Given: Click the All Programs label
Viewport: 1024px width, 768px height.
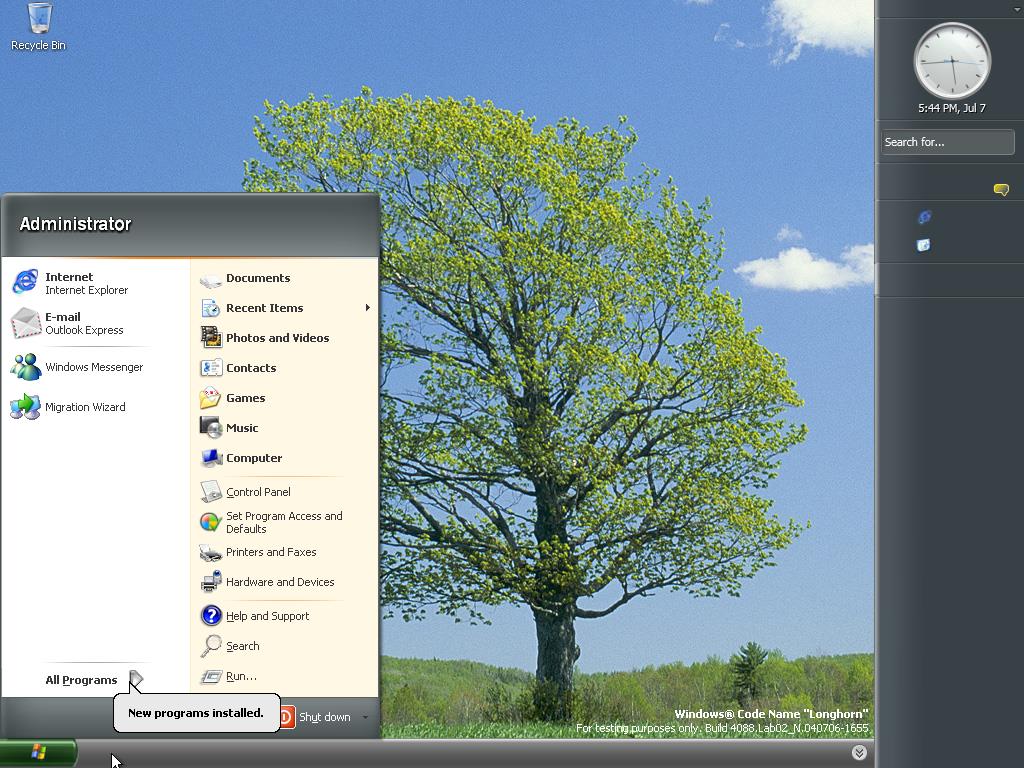Looking at the screenshot, I should click(81, 680).
